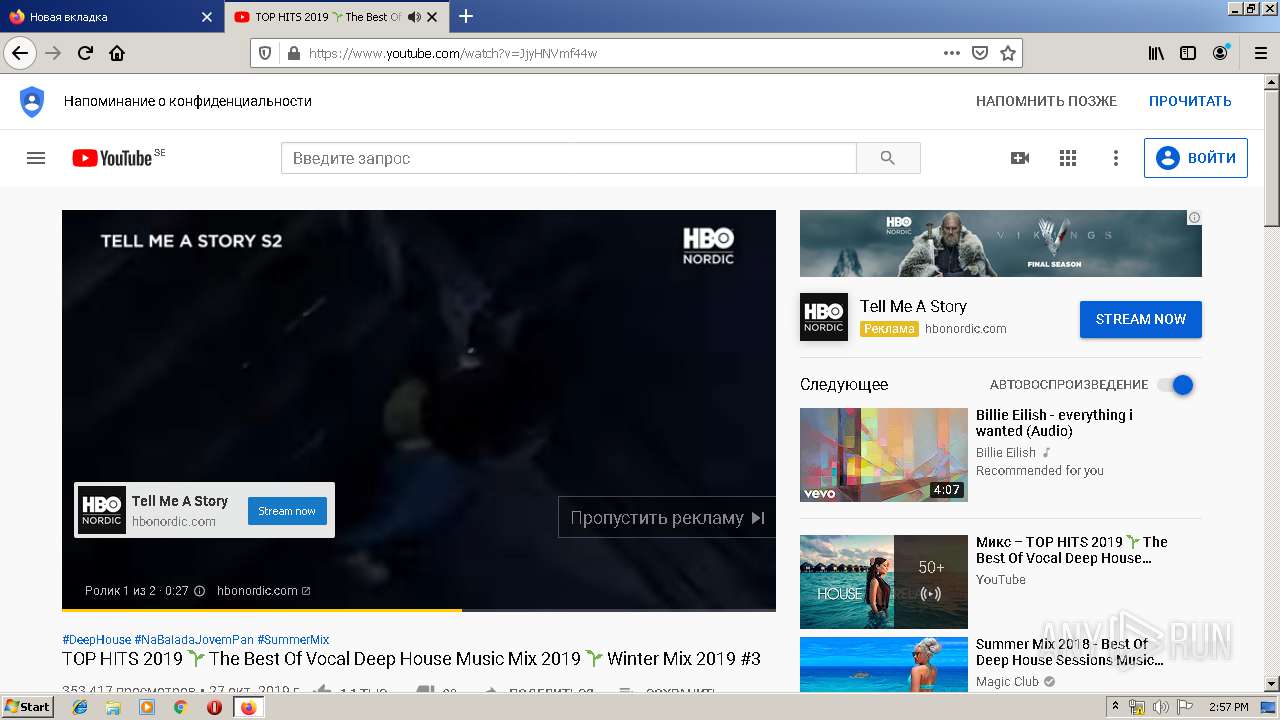1280x720 pixels.
Task: Open YouTube settings three-dot menu
Action: [x=1116, y=158]
